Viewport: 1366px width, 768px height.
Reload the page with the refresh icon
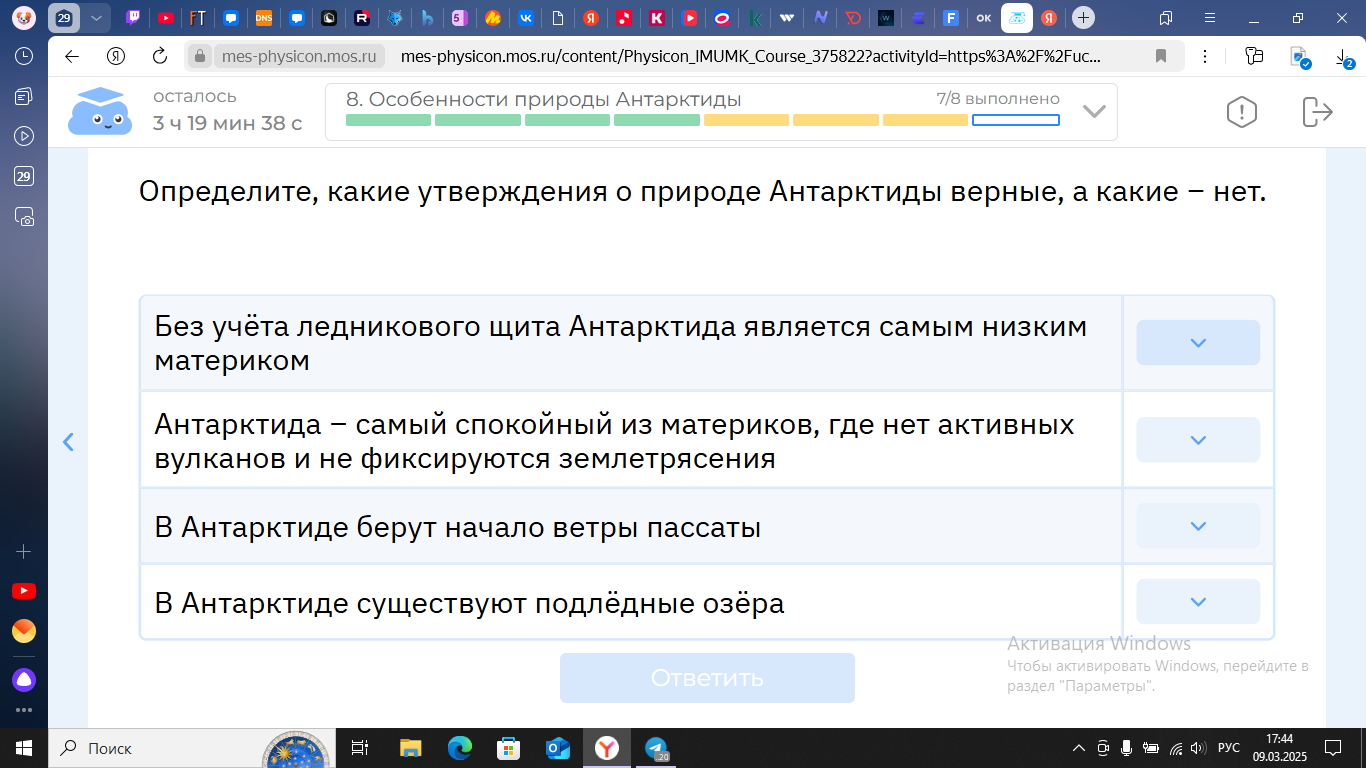click(159, 56)
